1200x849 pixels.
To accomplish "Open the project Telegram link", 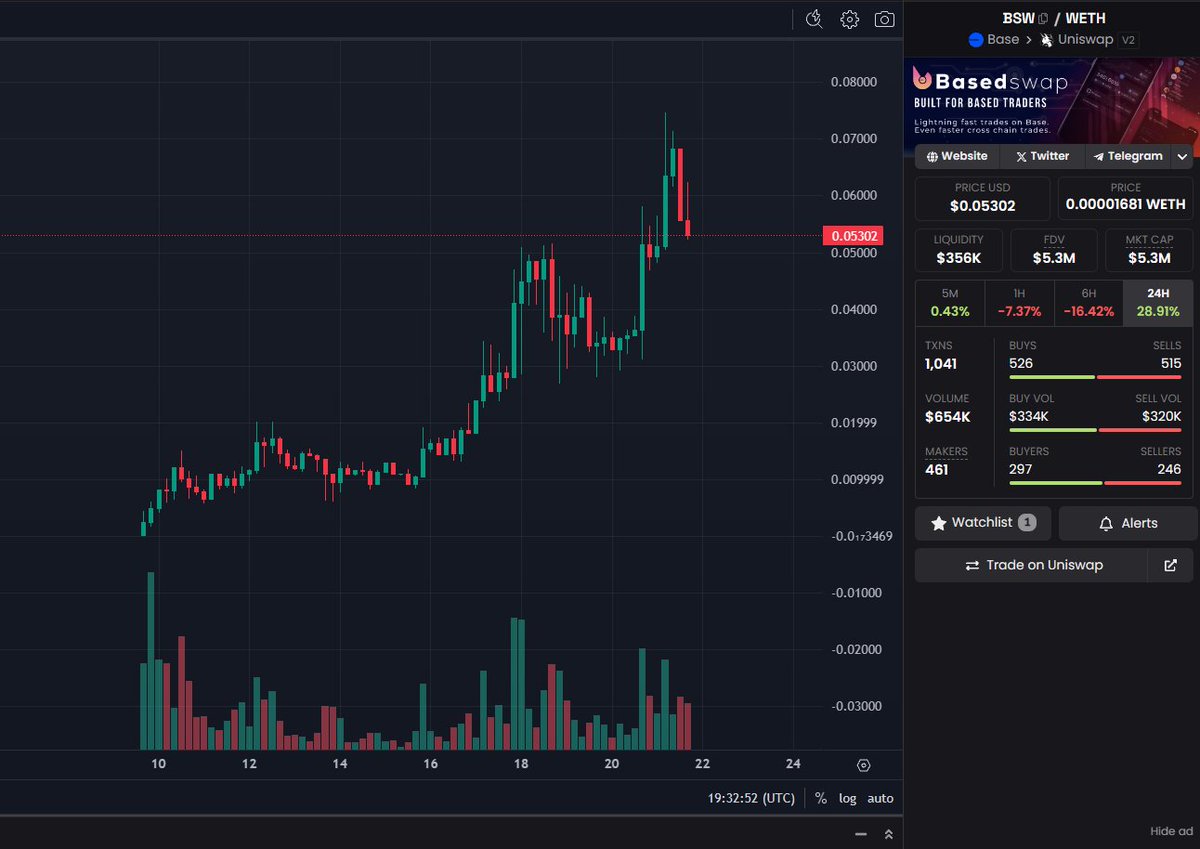I will (x=1128, y=156).
